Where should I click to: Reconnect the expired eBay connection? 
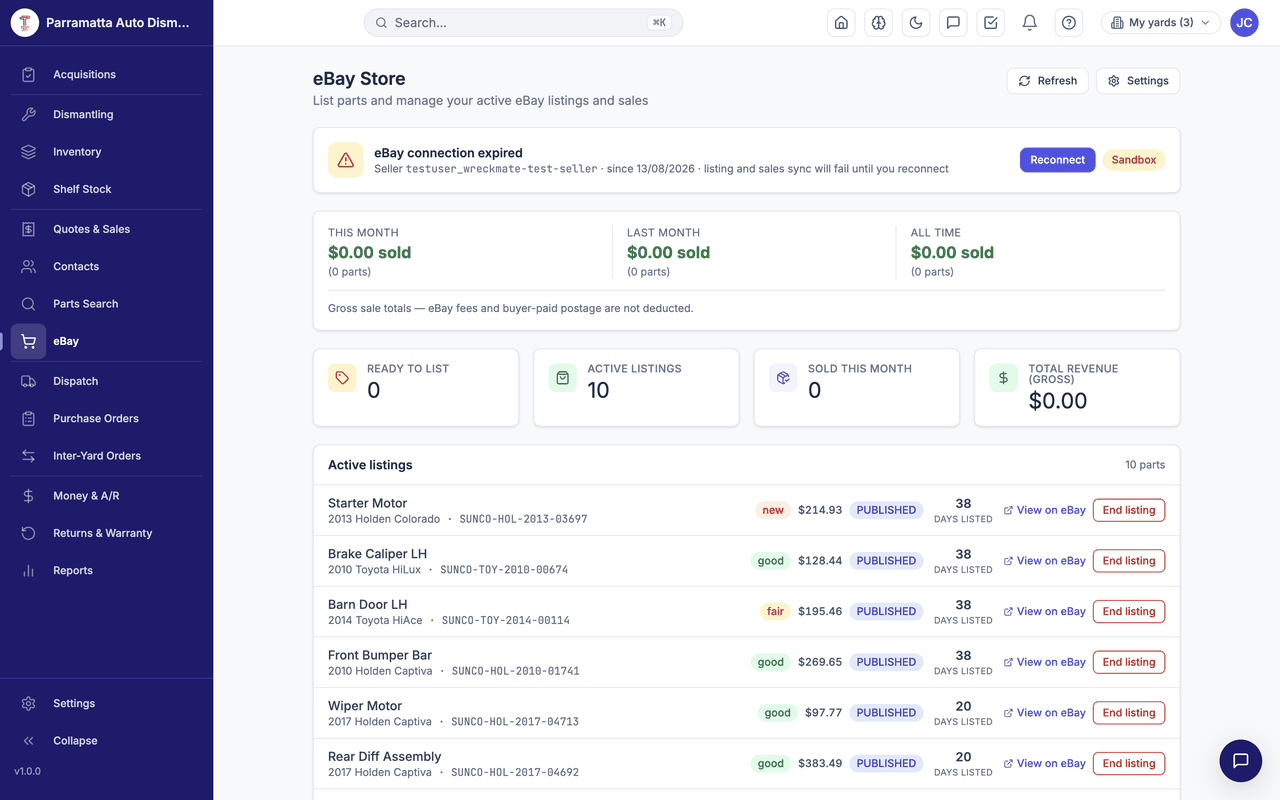pos(1057,160)
